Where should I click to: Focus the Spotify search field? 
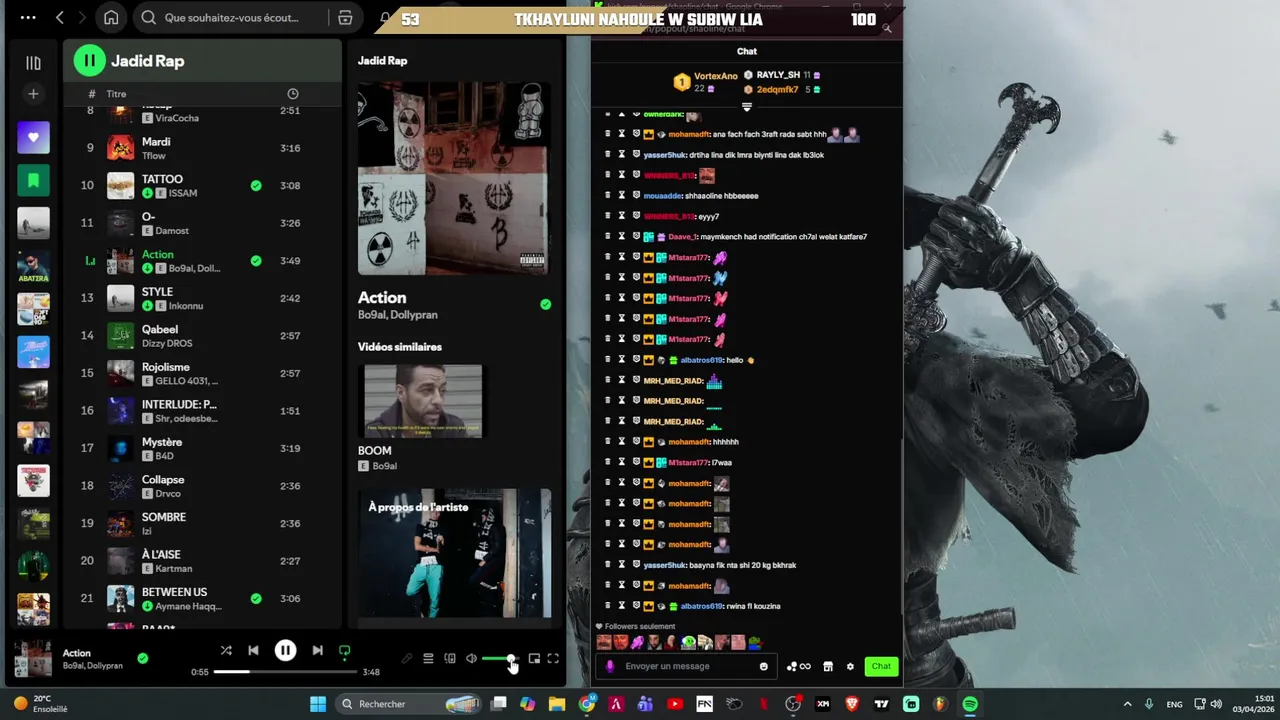click(x=232, y=18)
